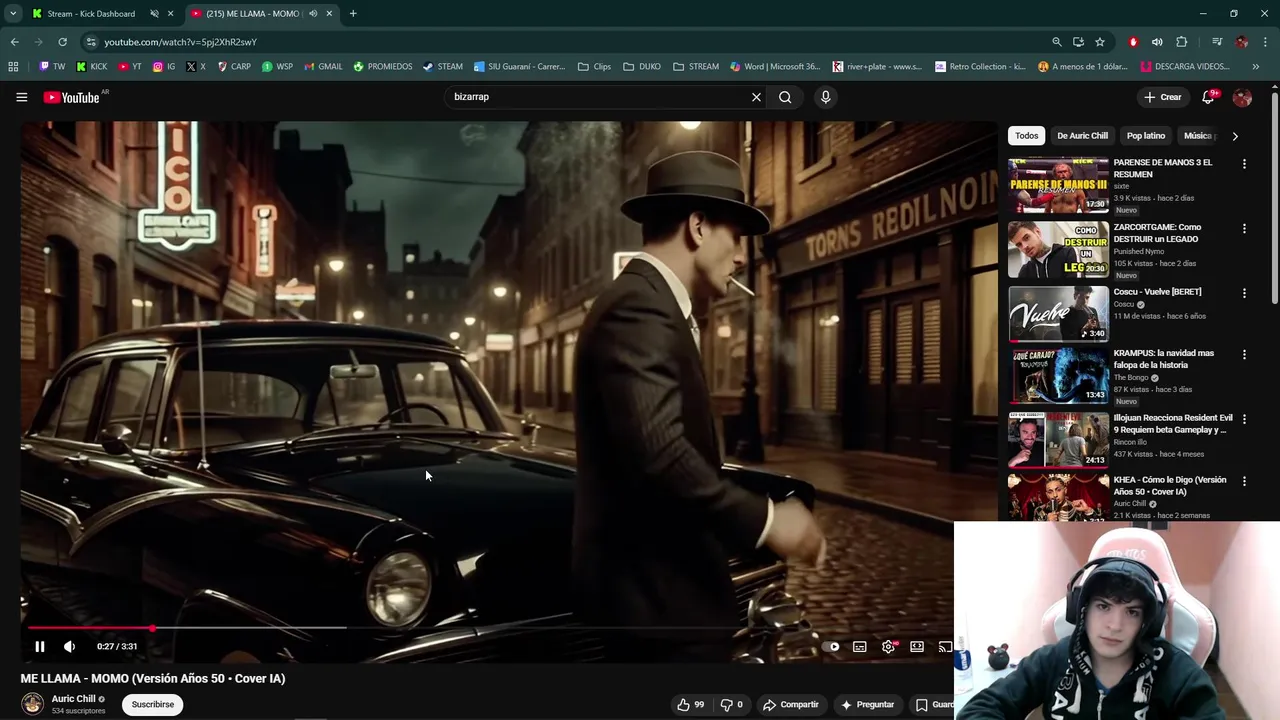Select the Música chip
This screenshot has height=720, width=1280.
click(x=1197, y=135)
